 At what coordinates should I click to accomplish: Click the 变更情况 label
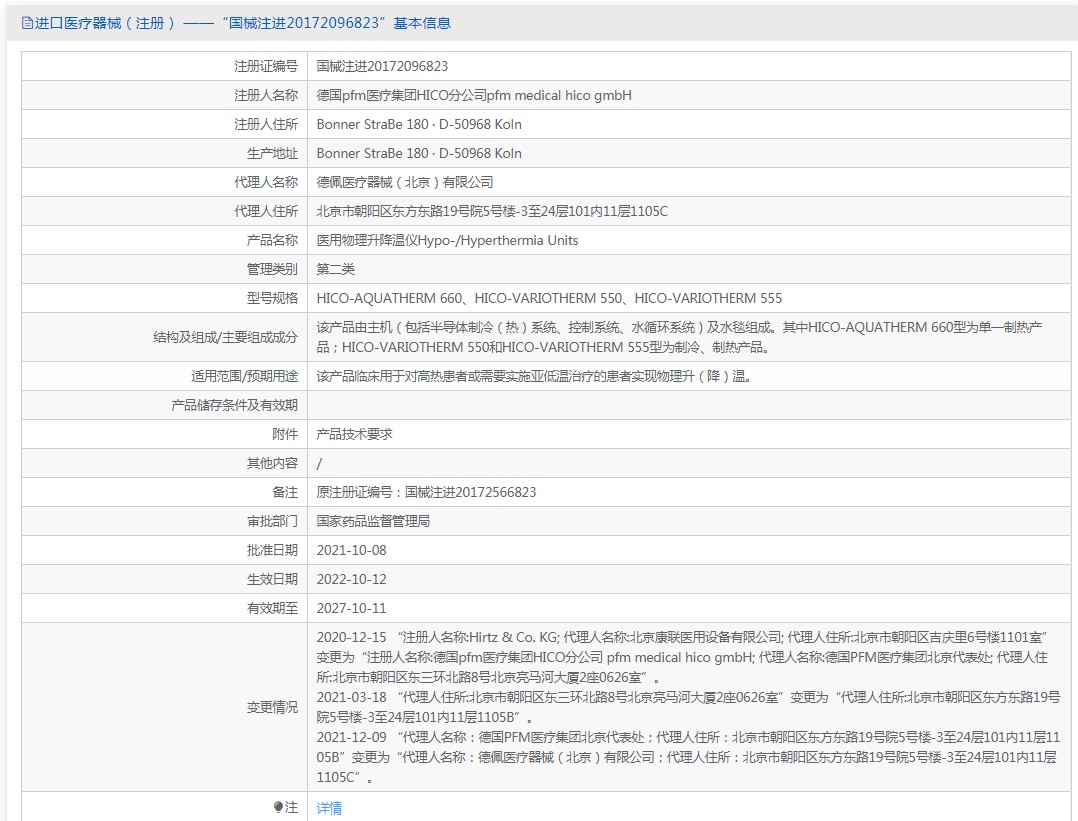272,707
